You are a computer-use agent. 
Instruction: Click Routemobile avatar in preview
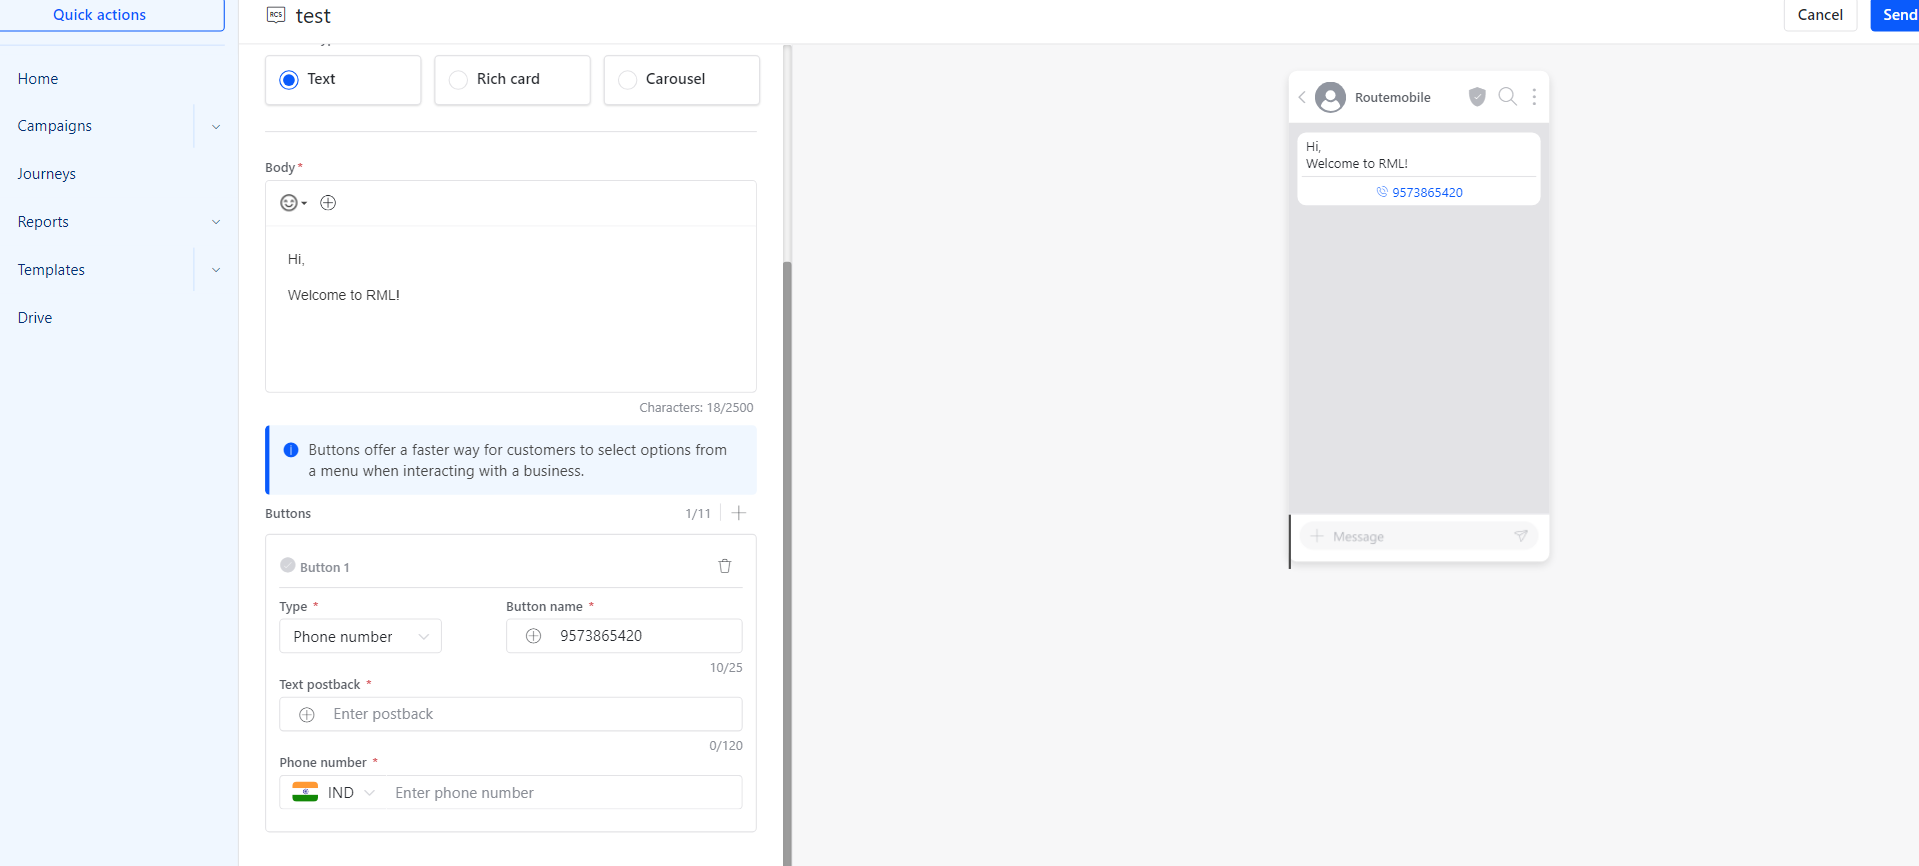point(1330,97)
